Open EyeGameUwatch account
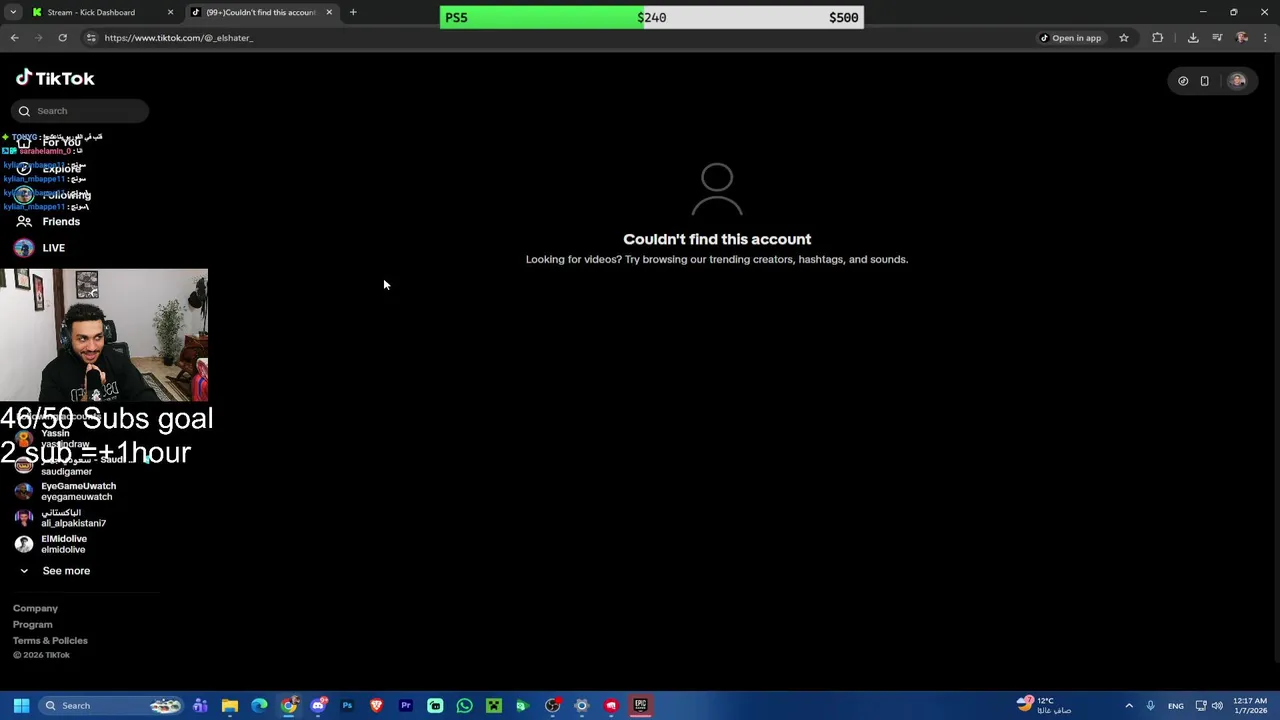This screenshot has width=1280, height=720. coord(78,491)
